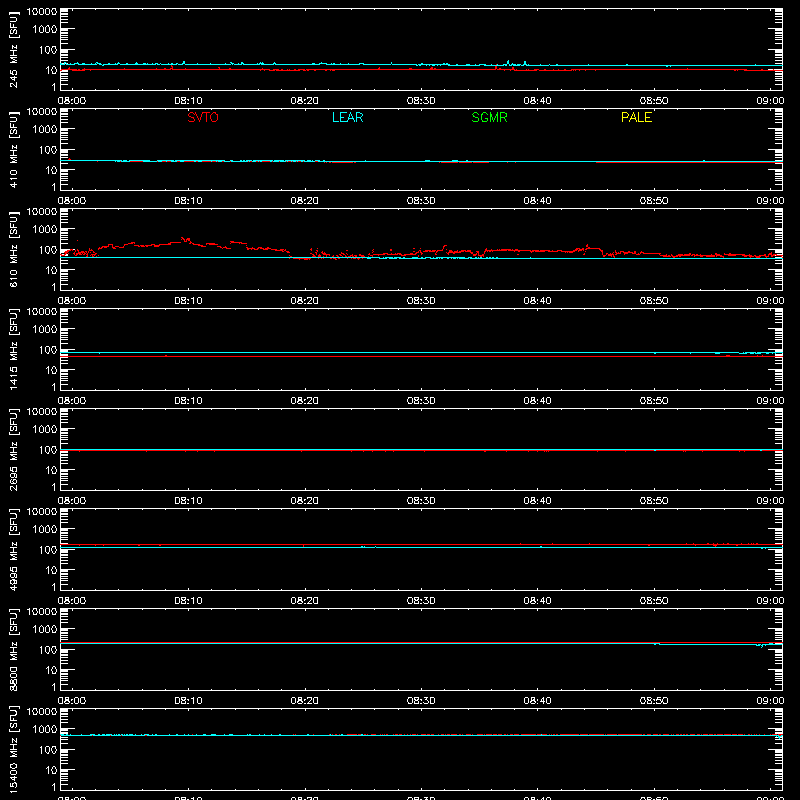The image size is (800, 800).
Task: Click the 10000 tick label on 245 MHz axis
Action: point(42,12)
